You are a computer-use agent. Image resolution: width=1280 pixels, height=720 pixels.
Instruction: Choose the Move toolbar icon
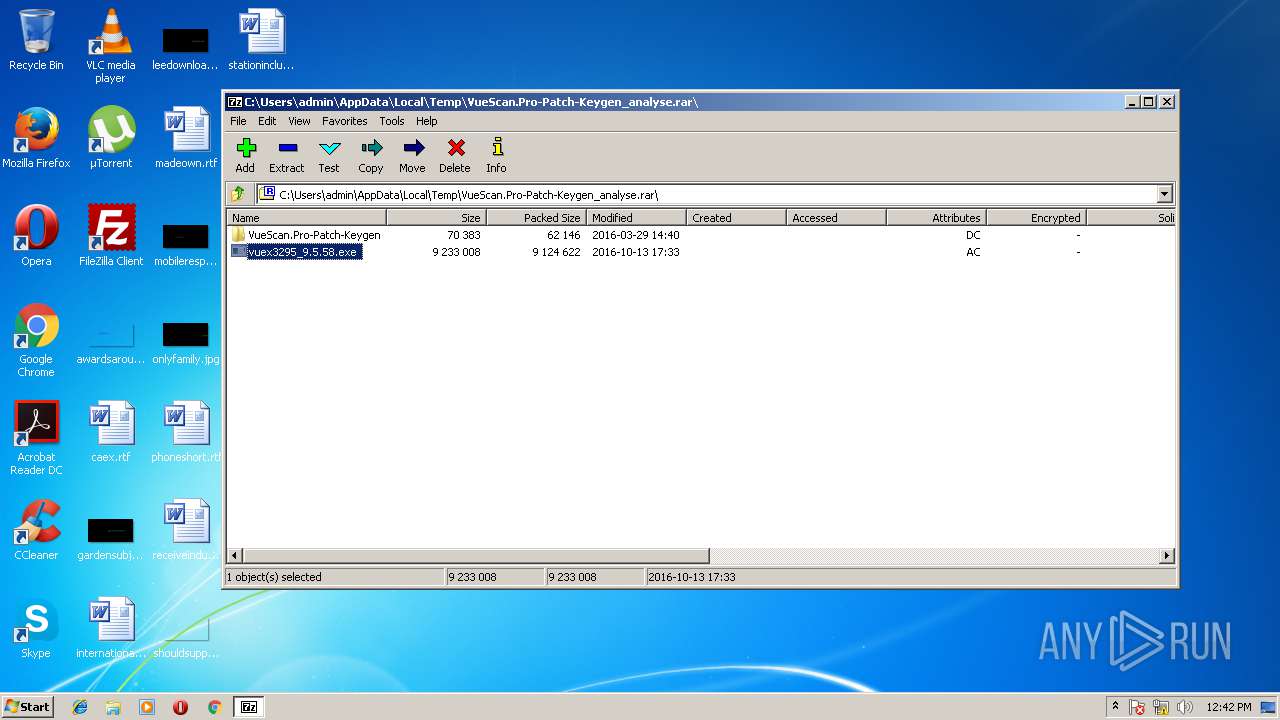click(412, 155)
